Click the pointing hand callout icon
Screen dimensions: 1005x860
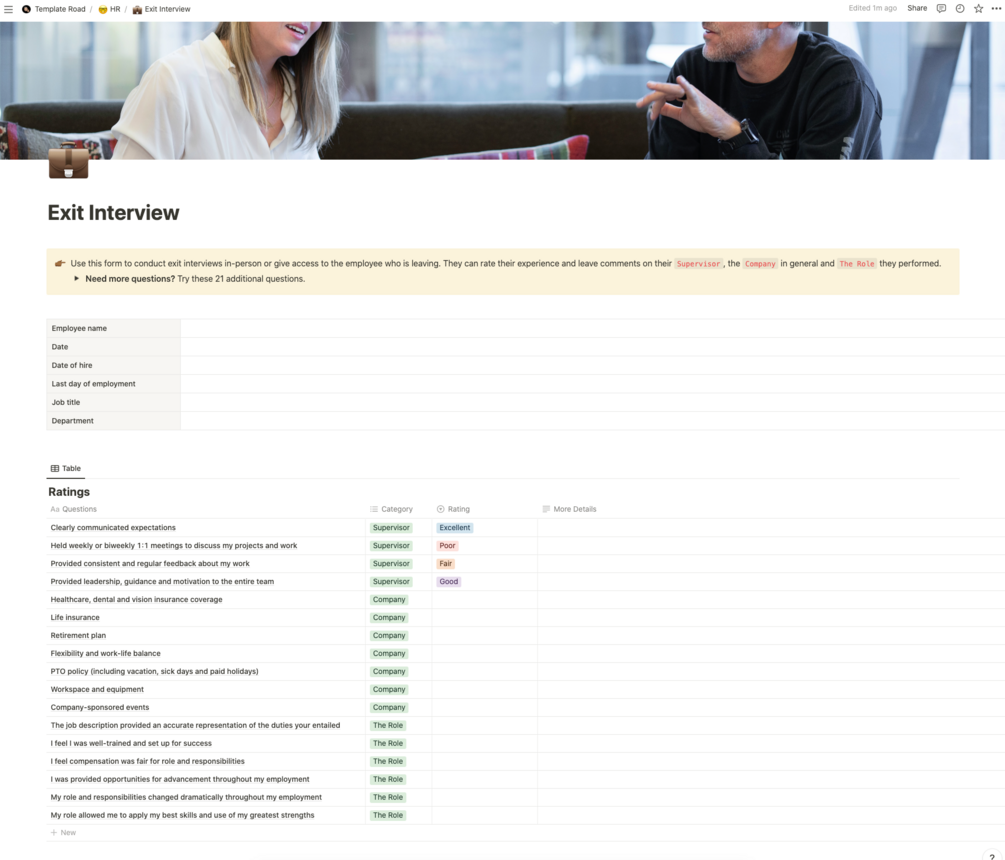pos(60,263)
